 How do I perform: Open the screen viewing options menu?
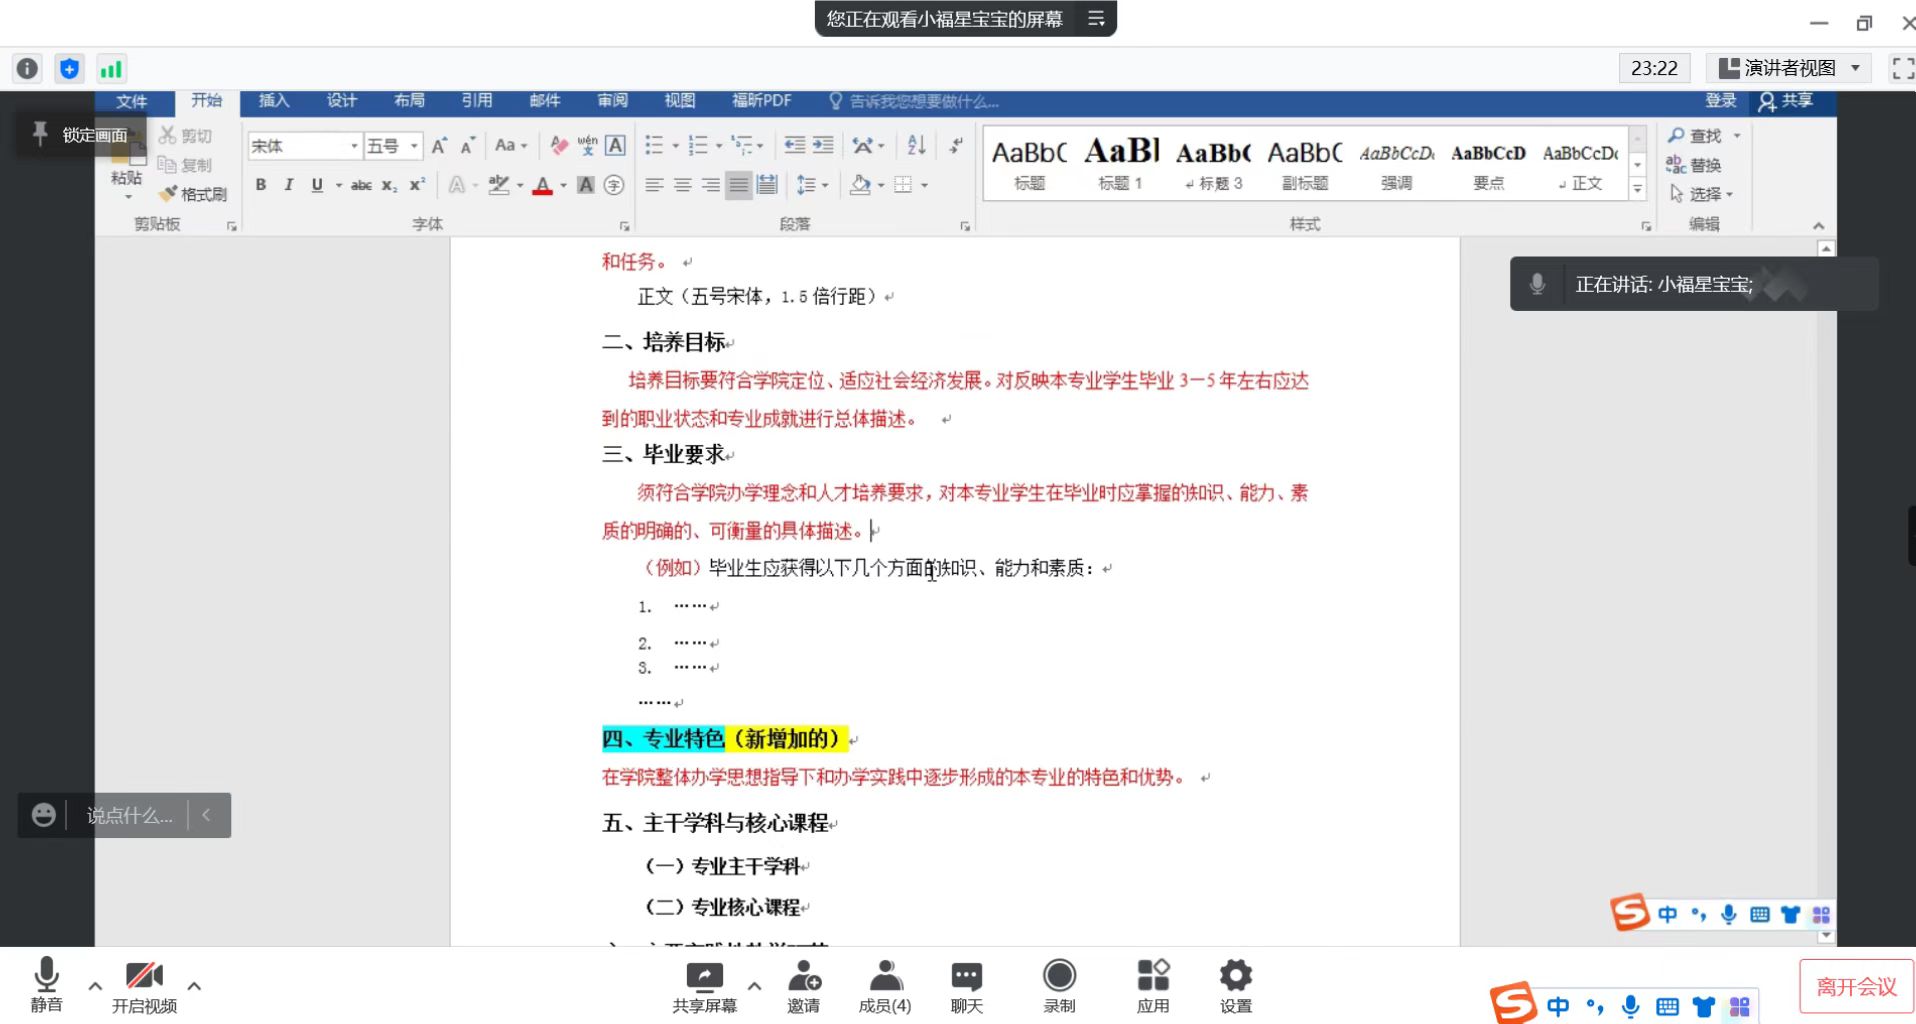click(1096, 19)
